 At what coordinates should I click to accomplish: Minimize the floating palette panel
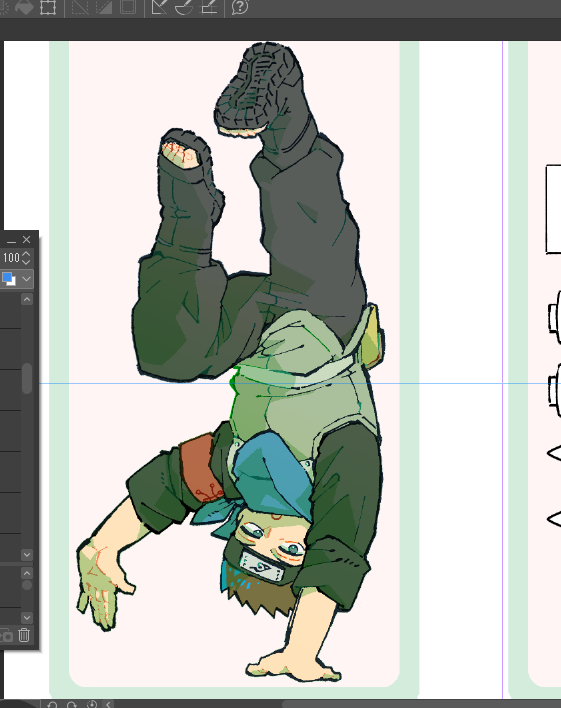pyautogui.click(x=11, y=240)
